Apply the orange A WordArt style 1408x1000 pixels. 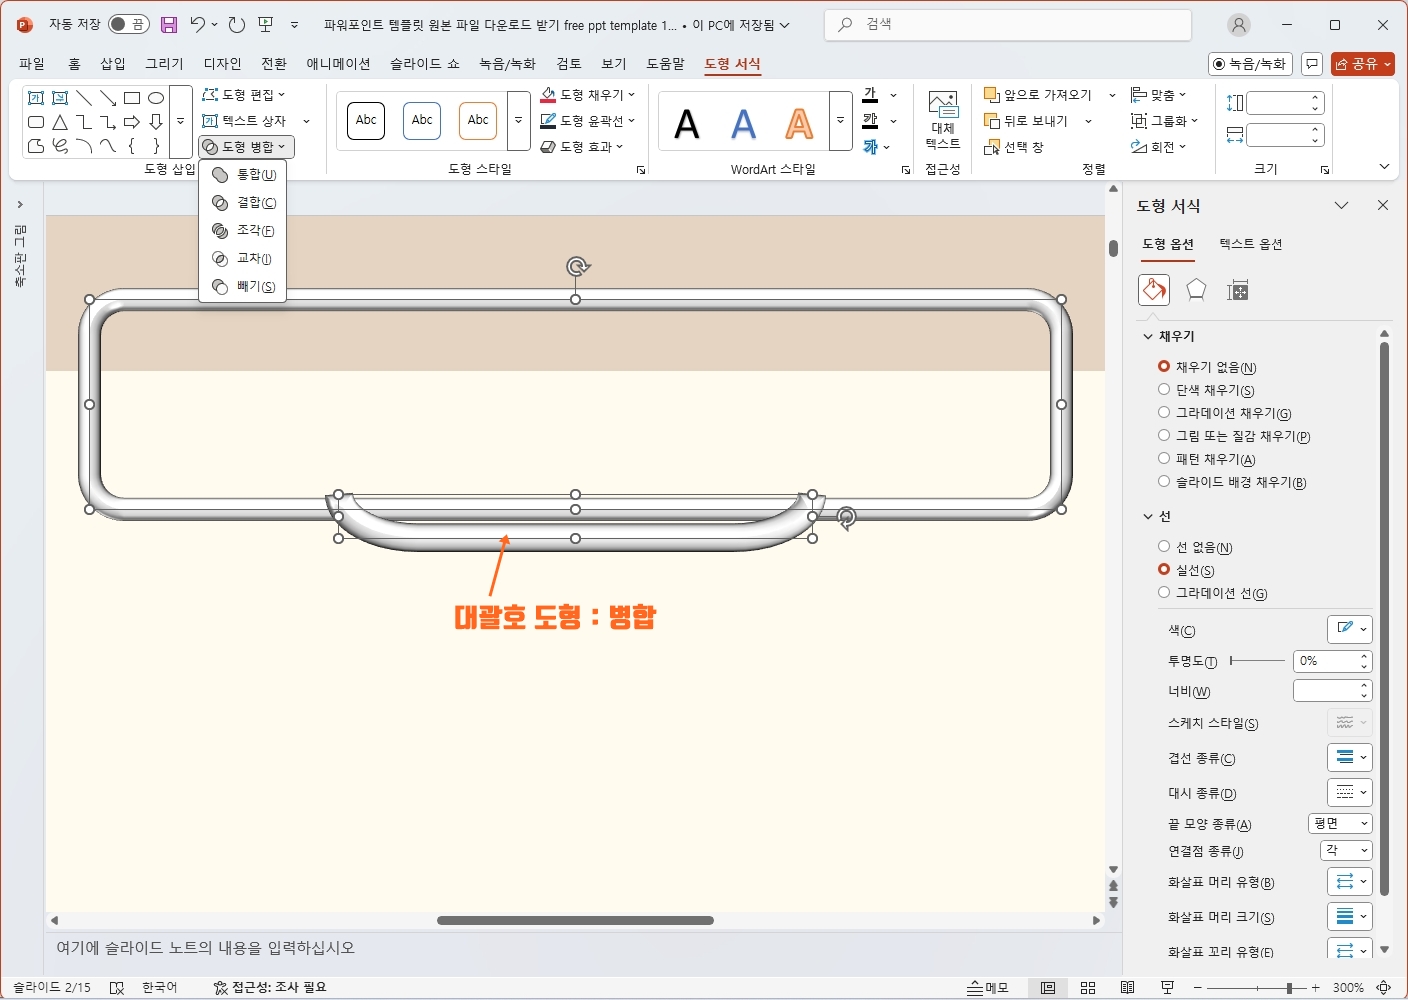pyautogui.click(x=799, y=124)
